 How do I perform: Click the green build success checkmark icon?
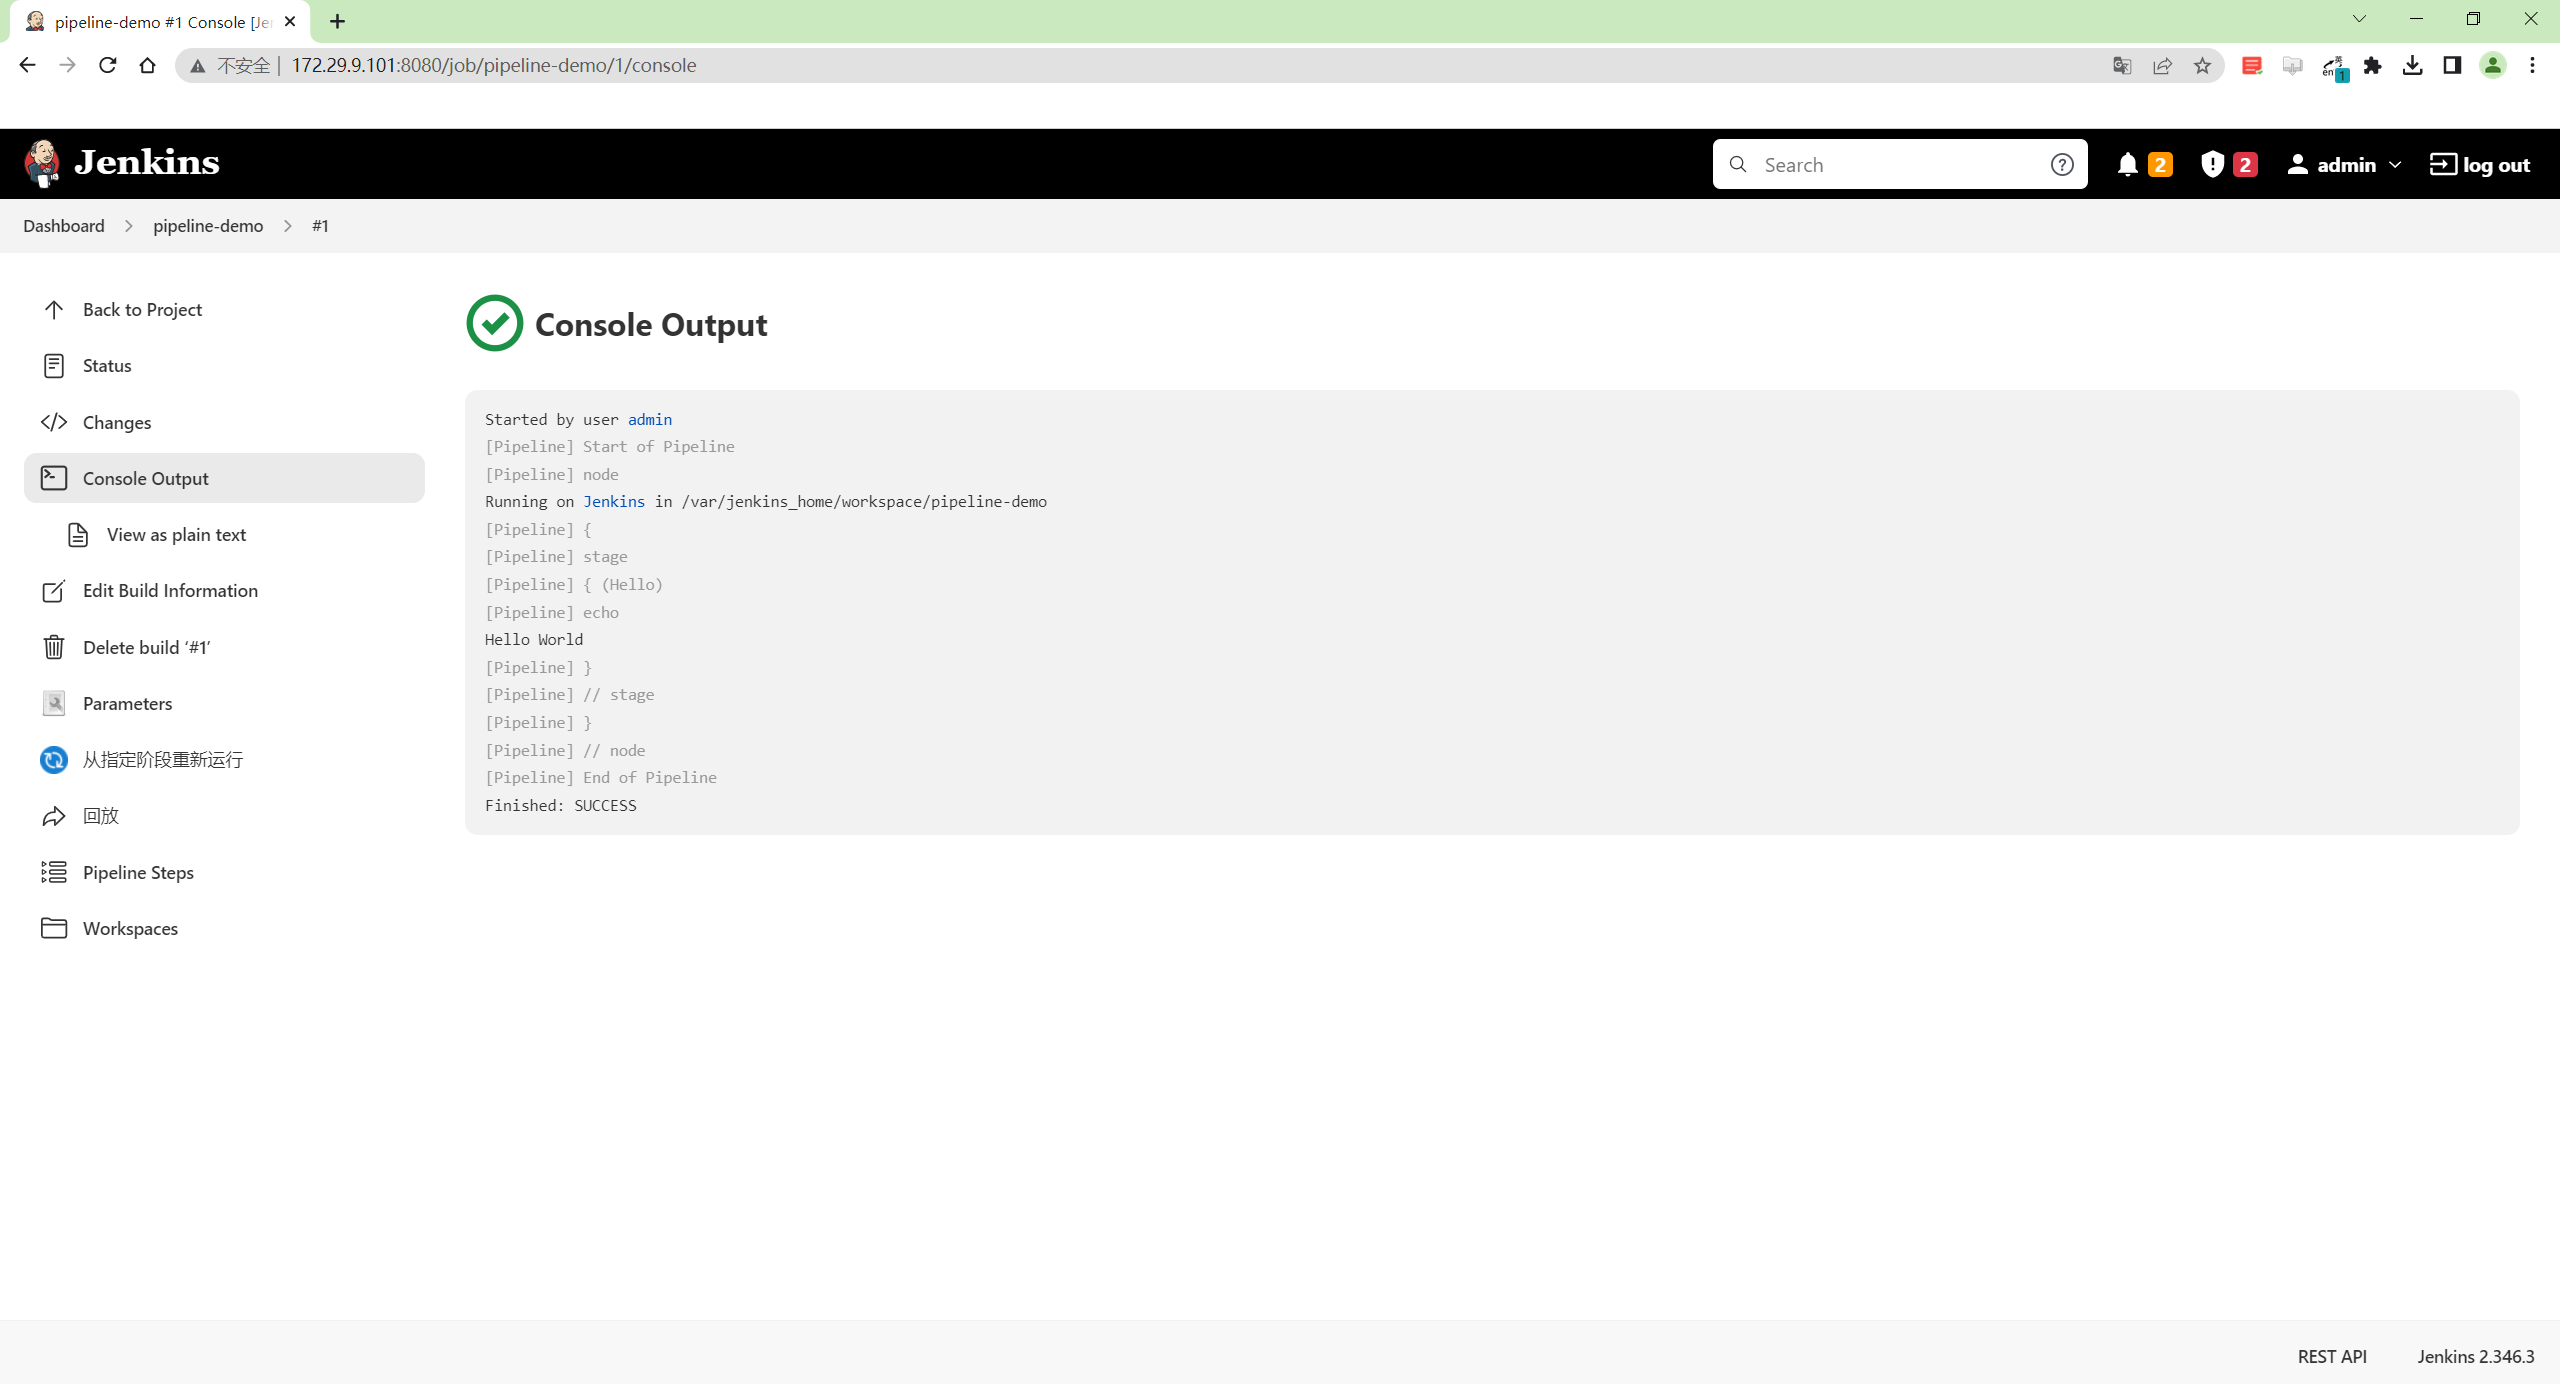(x=494, y=323)
